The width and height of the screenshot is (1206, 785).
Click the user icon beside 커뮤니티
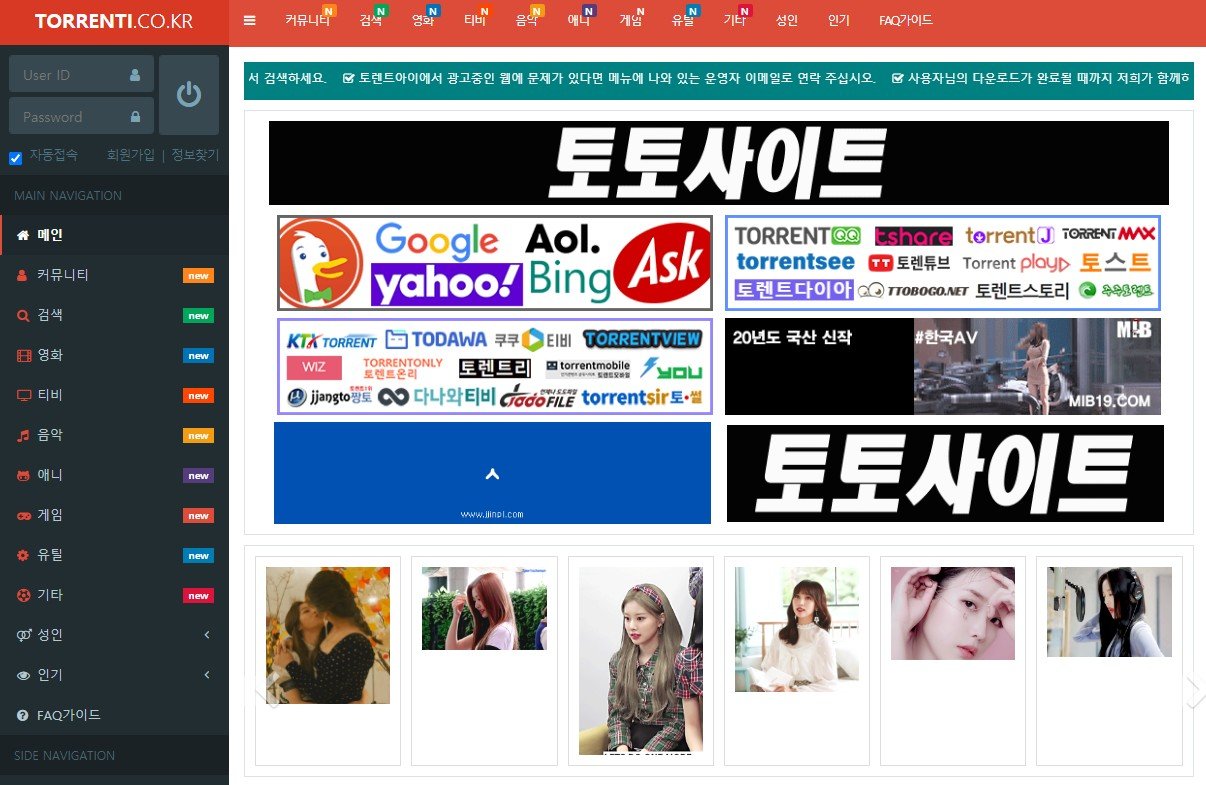coord(23,275)
